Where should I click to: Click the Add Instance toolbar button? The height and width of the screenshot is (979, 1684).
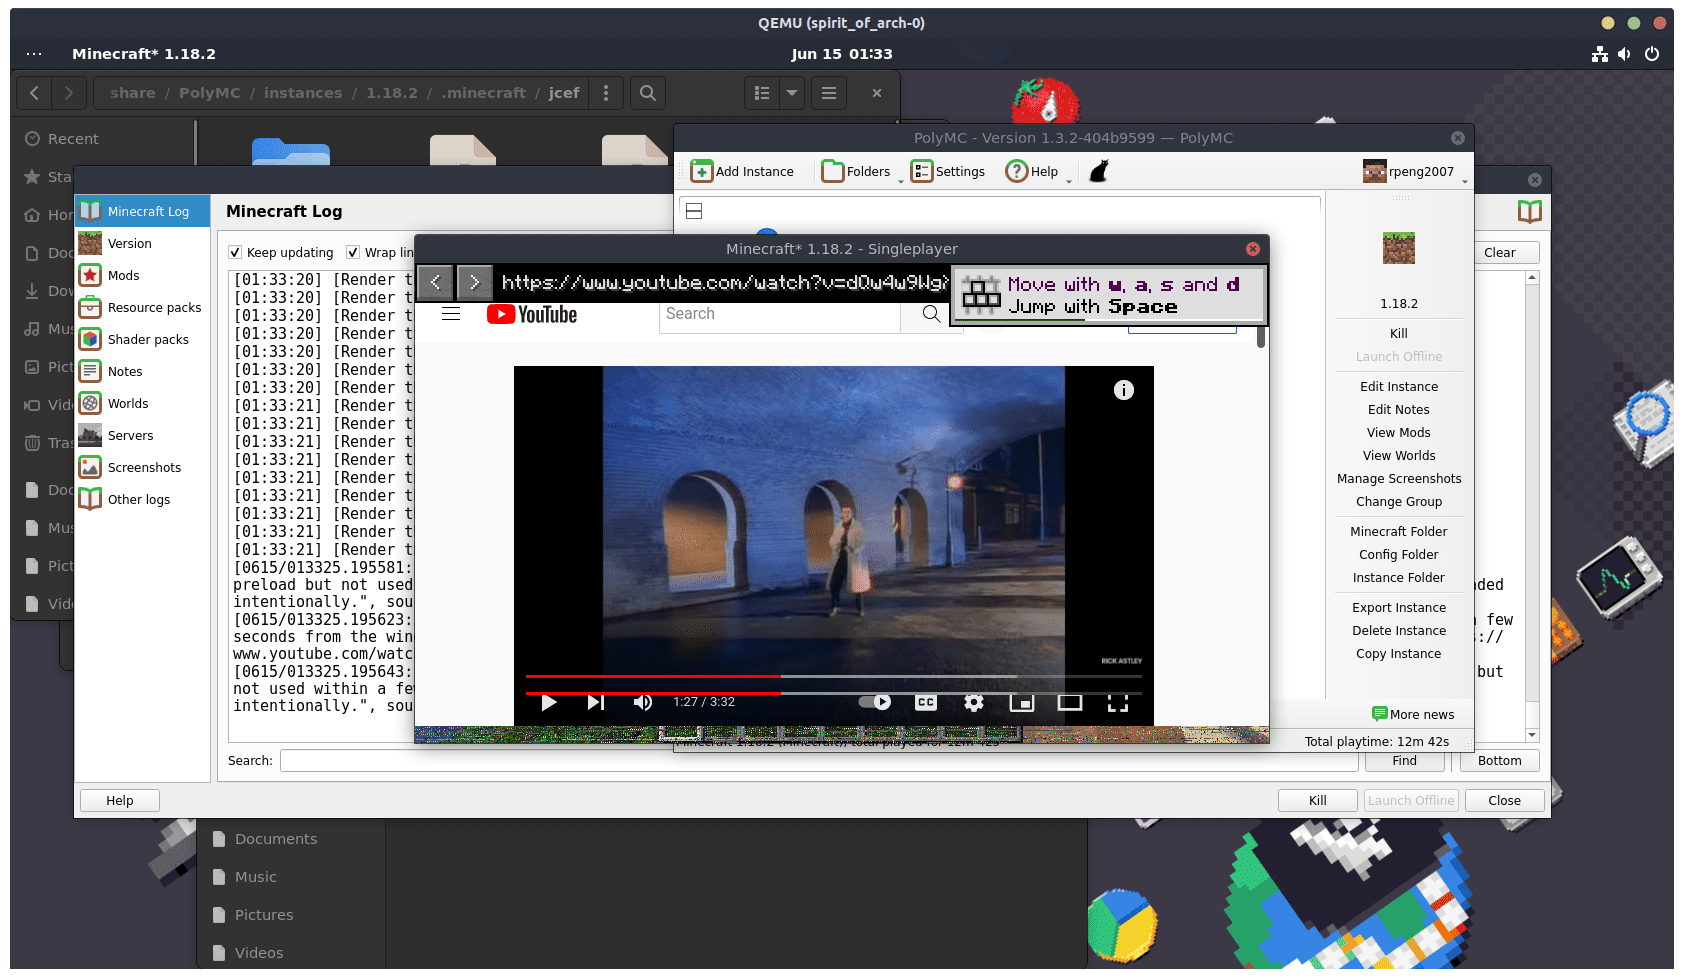coord(742,171)
